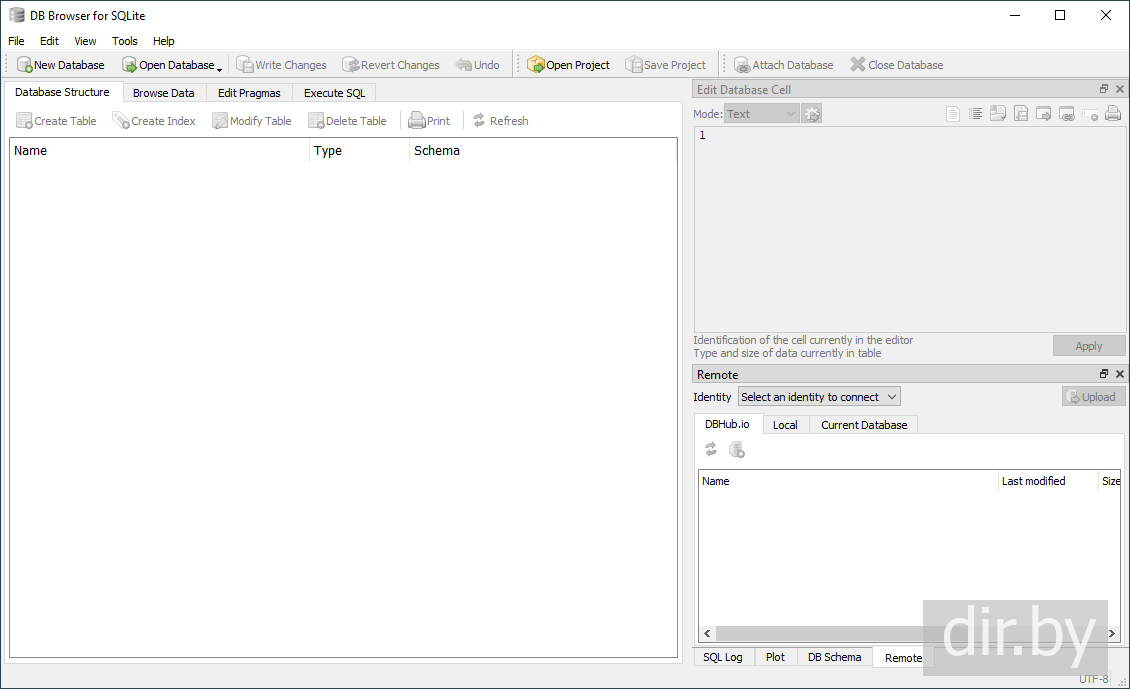Viewport: 1130px width, 689px height.
Task: Click the Print icon in structure toolbar
Action: tap(417, 121)
